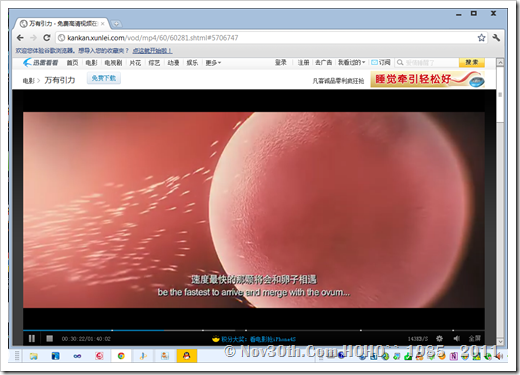Click the 免费下载 button
This screenshot has width=520, height=375.
(104, 78)
